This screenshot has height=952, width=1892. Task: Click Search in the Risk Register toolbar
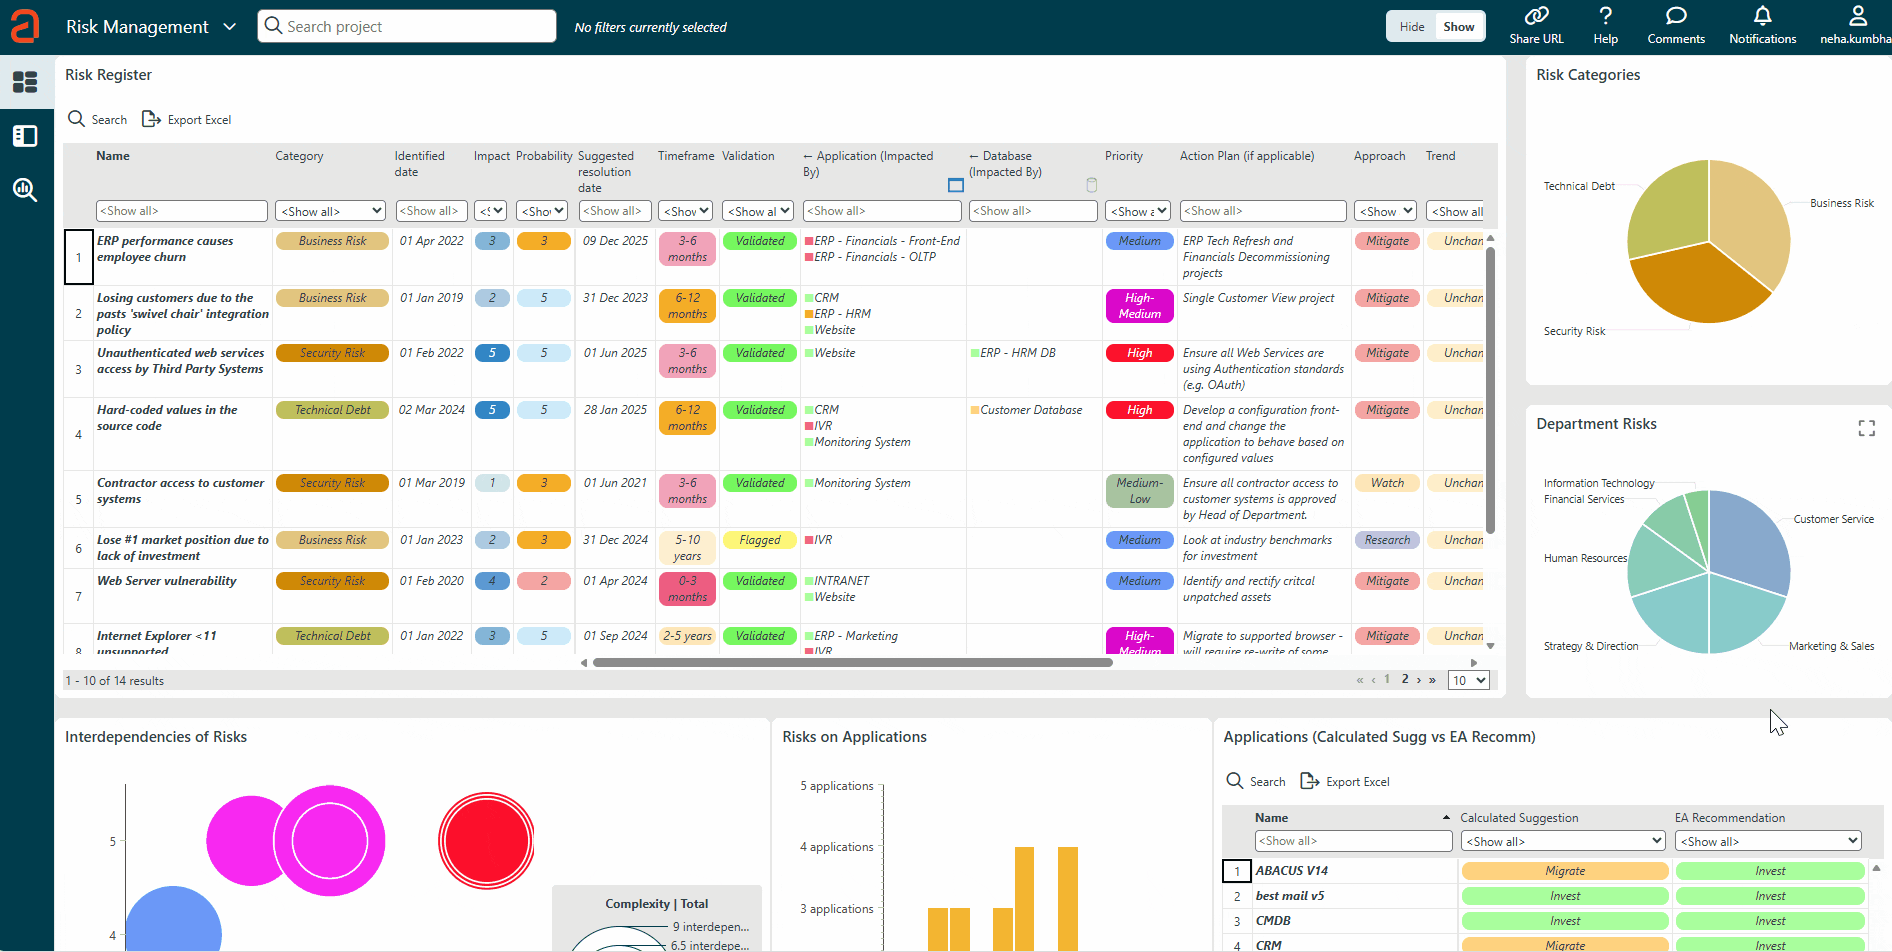click(x=98, y=120)
